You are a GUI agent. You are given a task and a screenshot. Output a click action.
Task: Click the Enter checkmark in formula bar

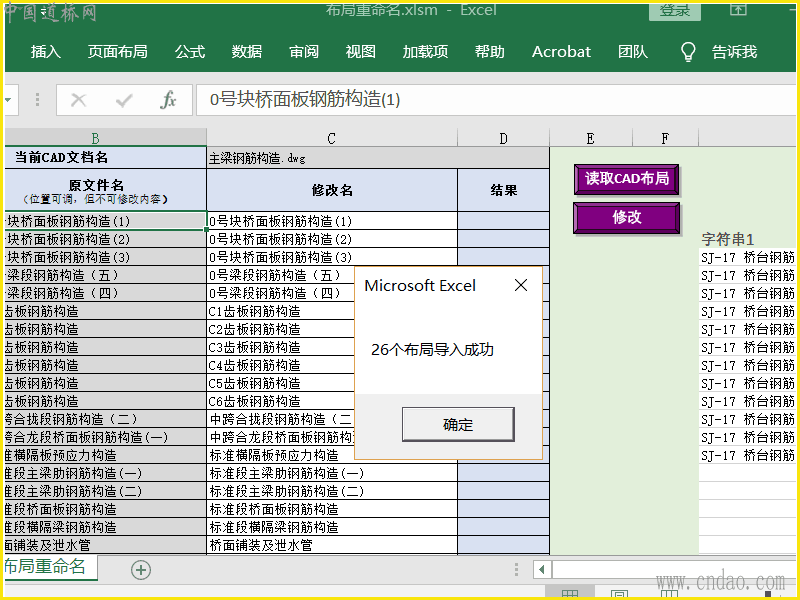click(x=124, y=100)
